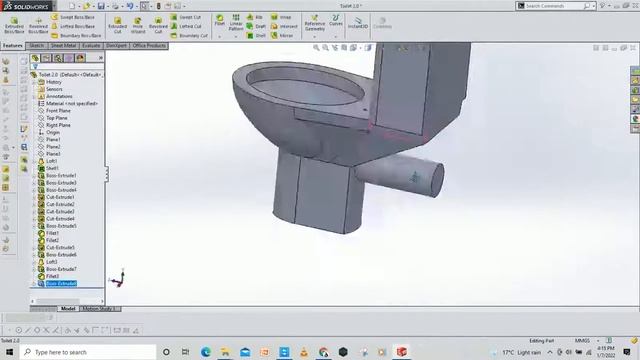The image size is (640, 360).
Task: Switch to the Sheet Metal tab
Action: pyautogui.click(x=63, y=46)
